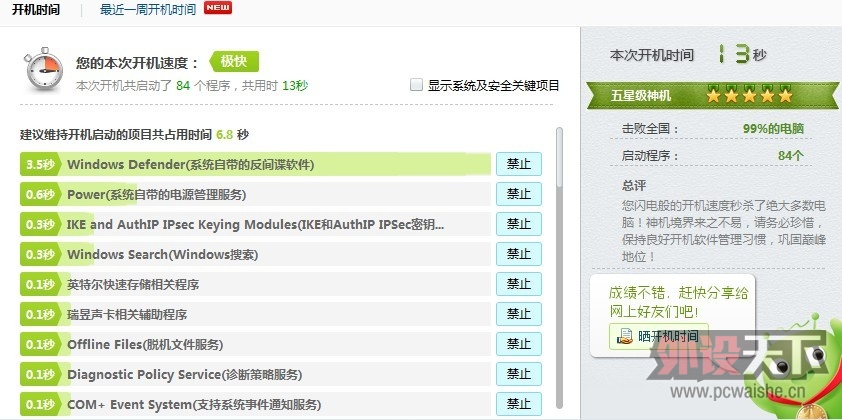Select the Power(系统自带的电源管理服务) row
Viewport: 842px width, 420px height.
[256, 194]
